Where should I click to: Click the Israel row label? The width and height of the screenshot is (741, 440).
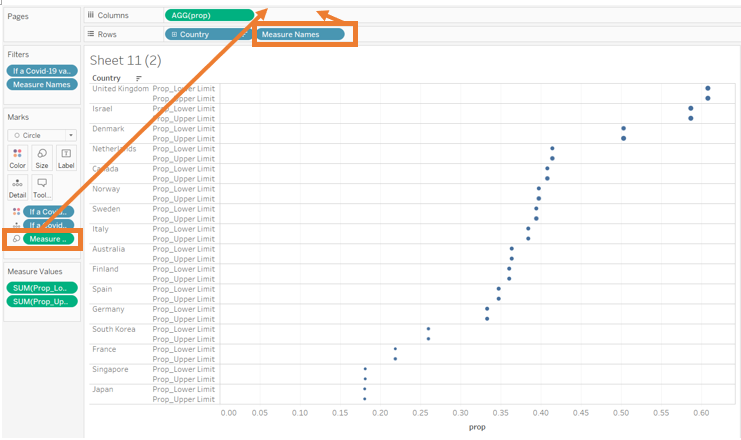tap(103, 109)
